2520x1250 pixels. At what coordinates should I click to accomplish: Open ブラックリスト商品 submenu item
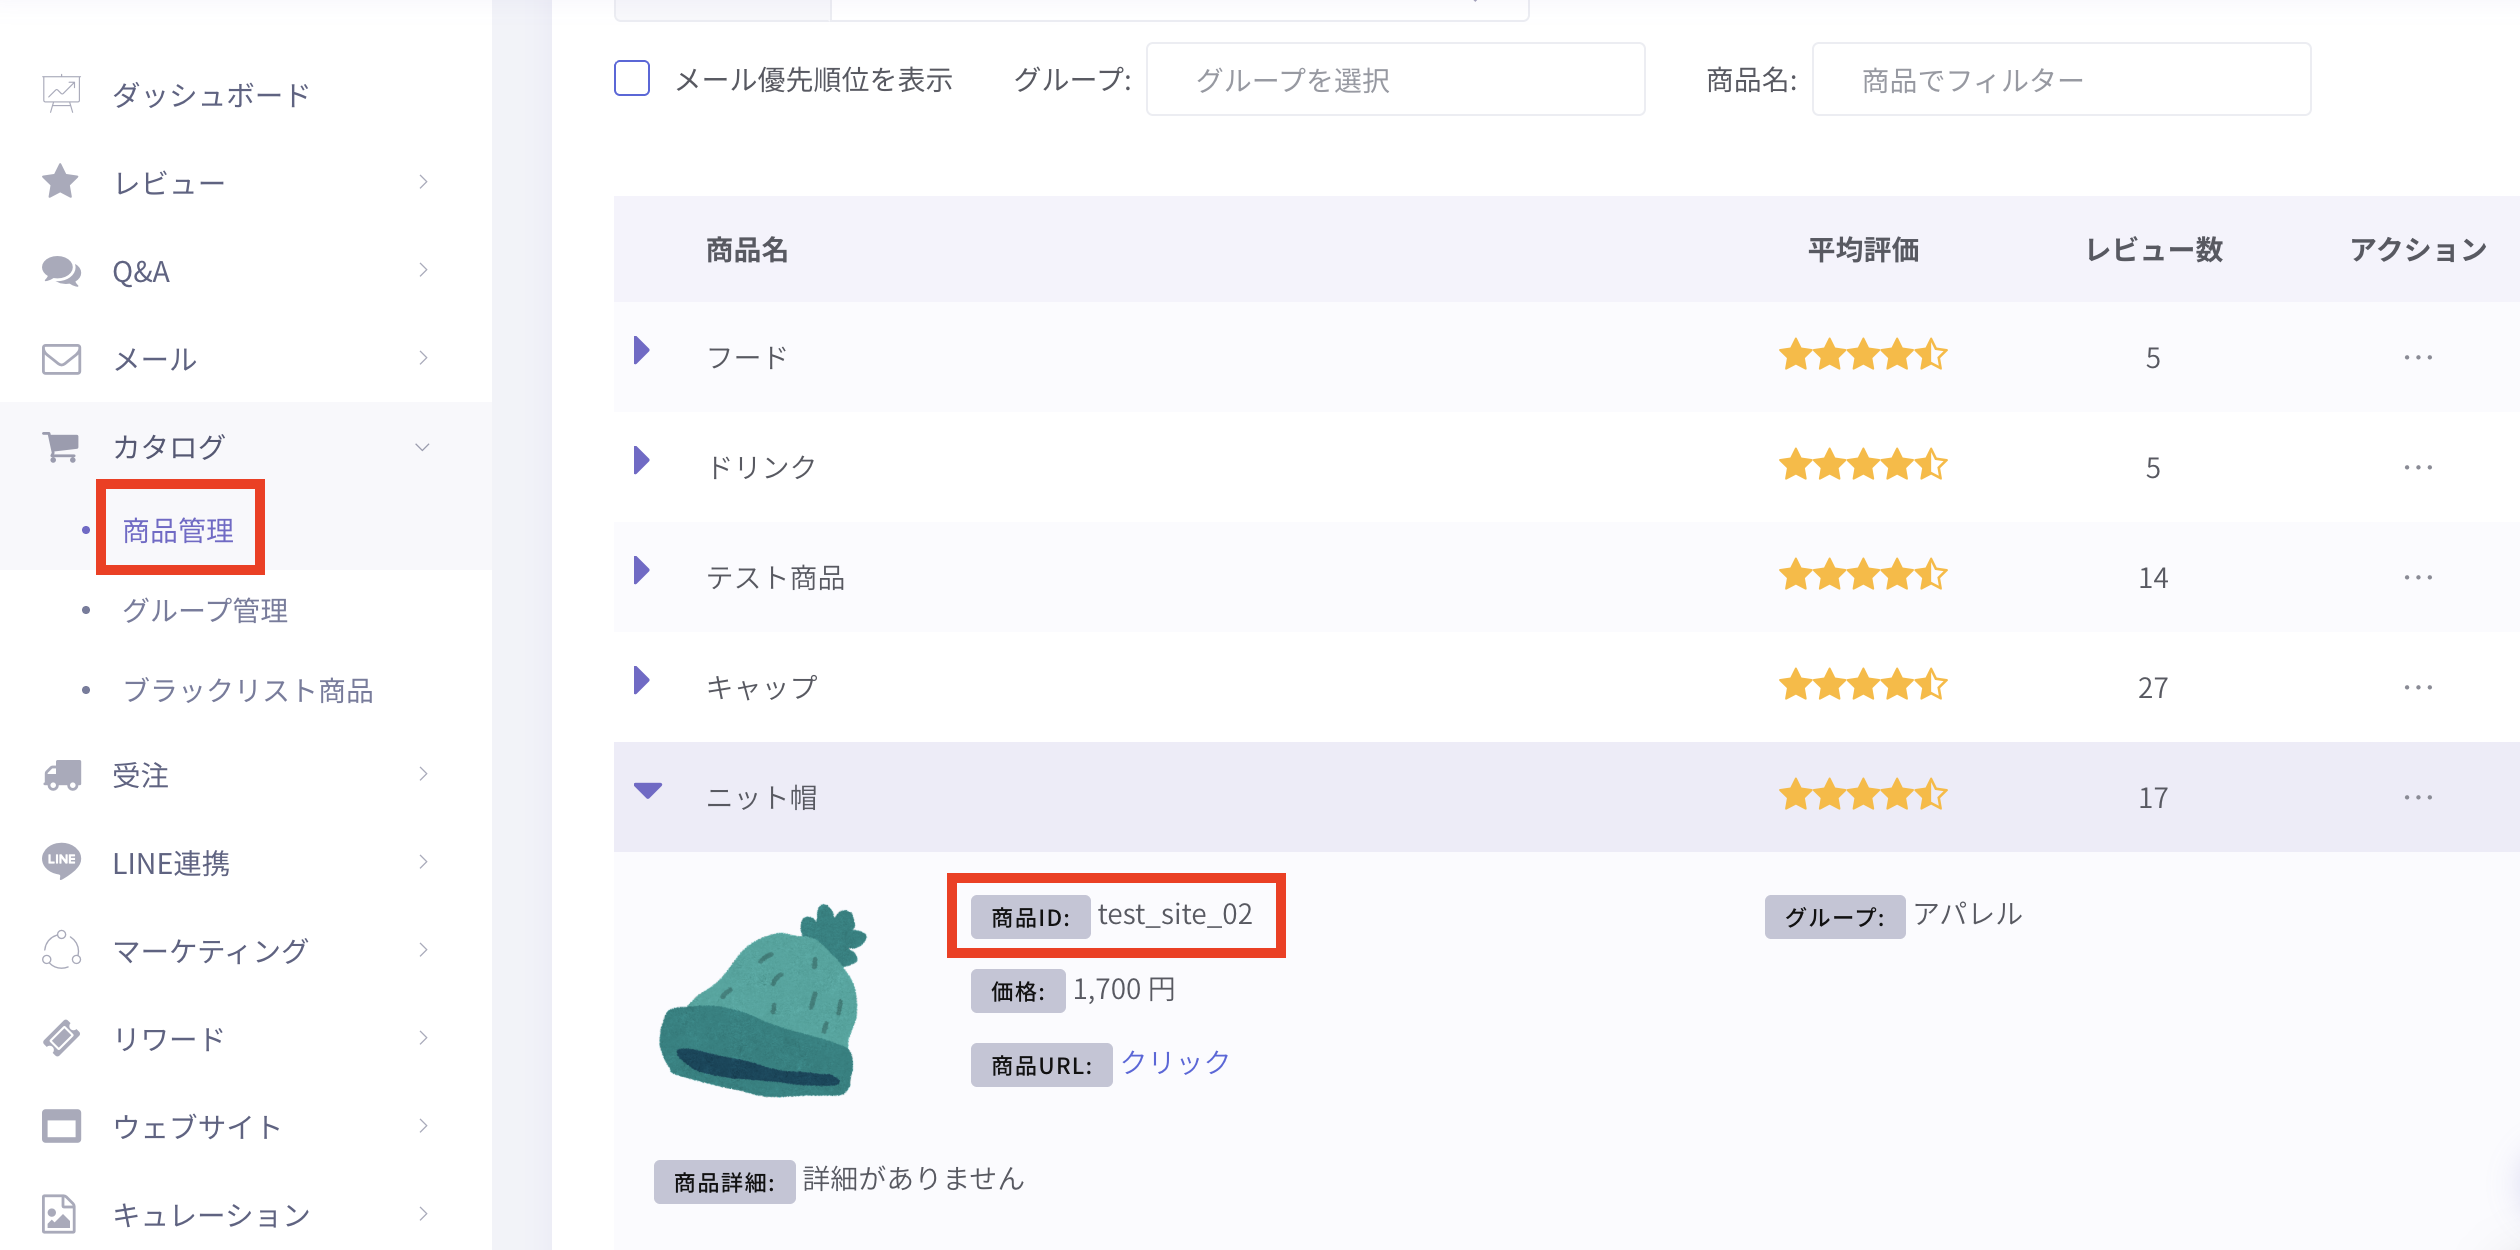(247, 690)
